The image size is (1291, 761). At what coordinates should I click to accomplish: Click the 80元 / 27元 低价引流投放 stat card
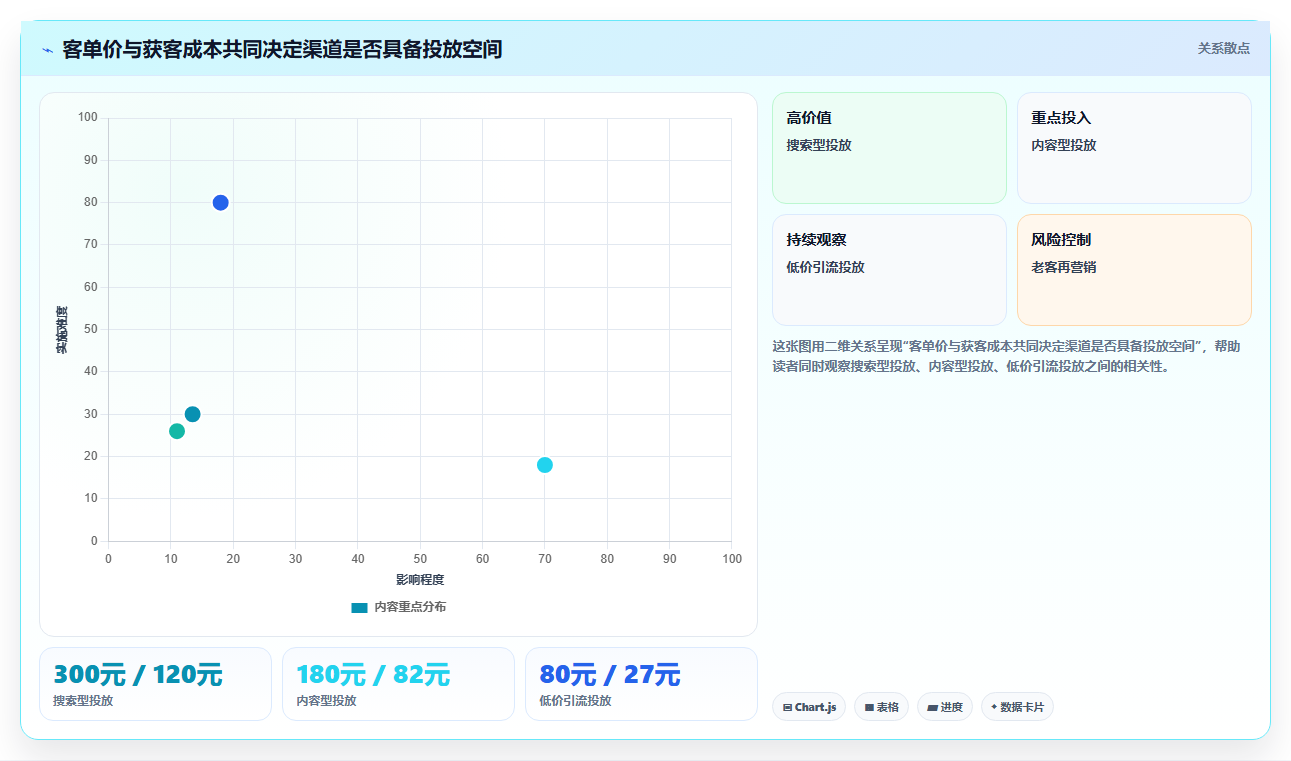tap(641, 684)
